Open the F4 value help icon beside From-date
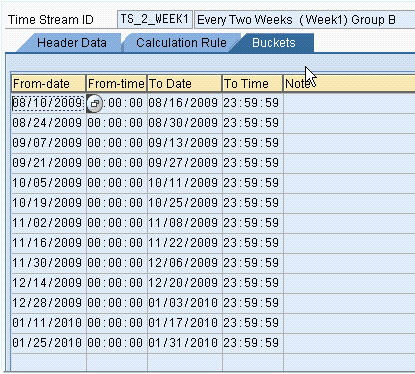The height and width of the screenshot is (374, 415). click(x=94, y=104)
